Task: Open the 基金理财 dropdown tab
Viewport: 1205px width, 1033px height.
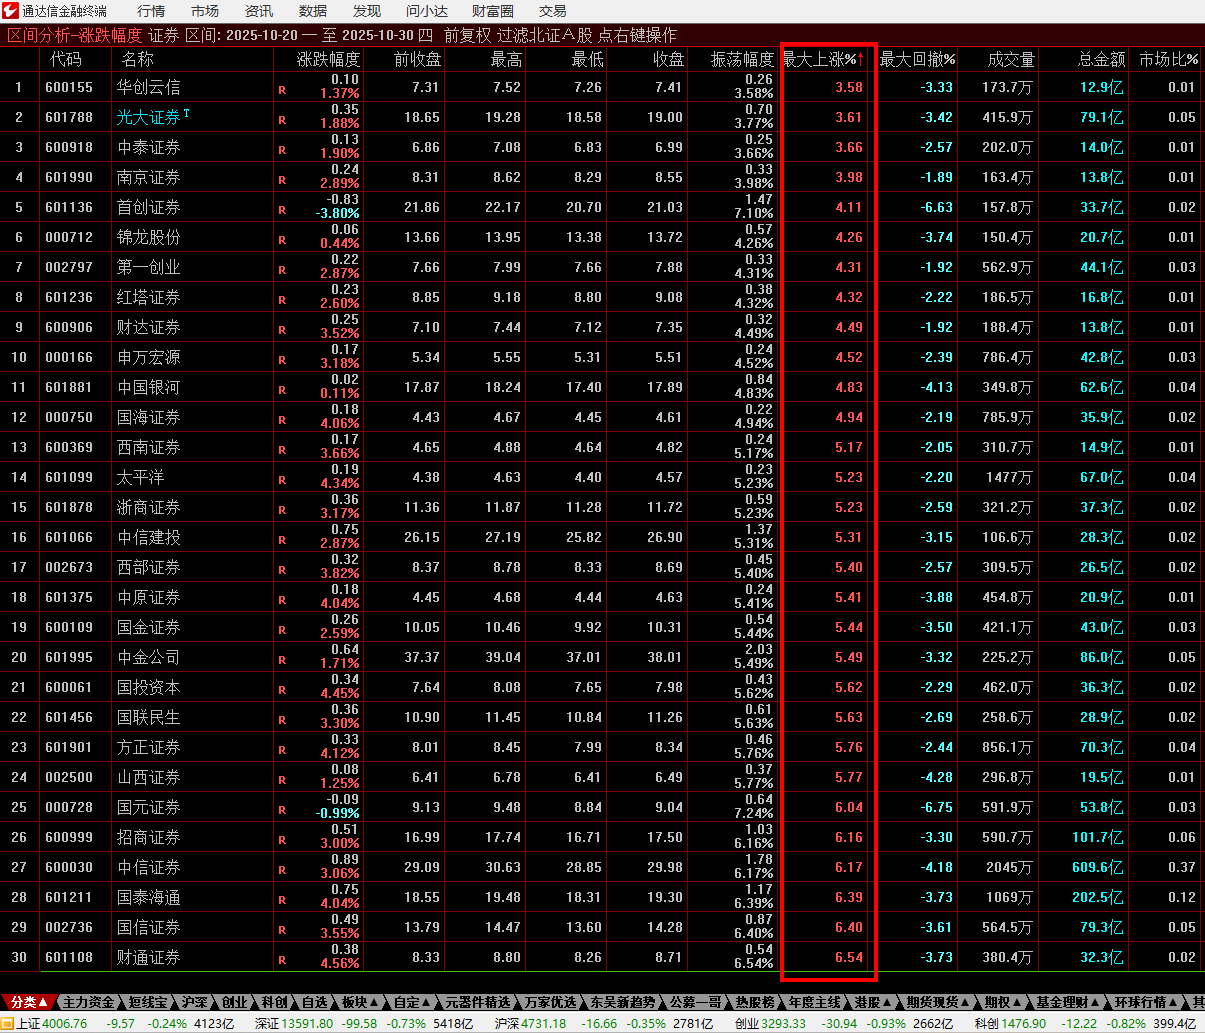Action: click(1067, 1002)
